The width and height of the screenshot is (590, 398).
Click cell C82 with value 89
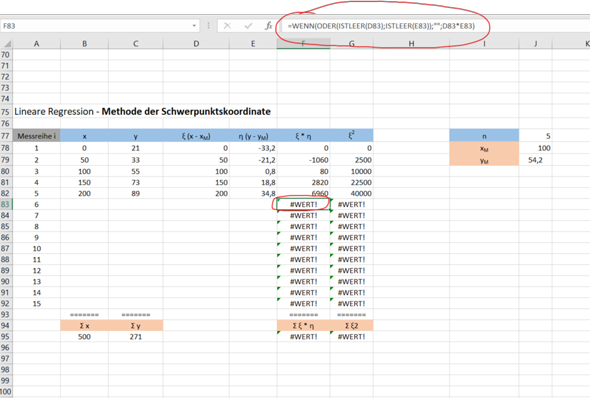pyautogui.click(x=135, y=193)
